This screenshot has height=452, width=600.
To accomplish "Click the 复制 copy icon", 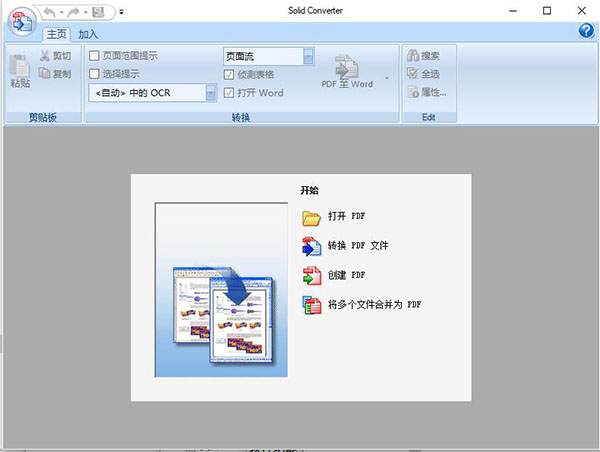I will pyautogui.click(x=44, y=73).
